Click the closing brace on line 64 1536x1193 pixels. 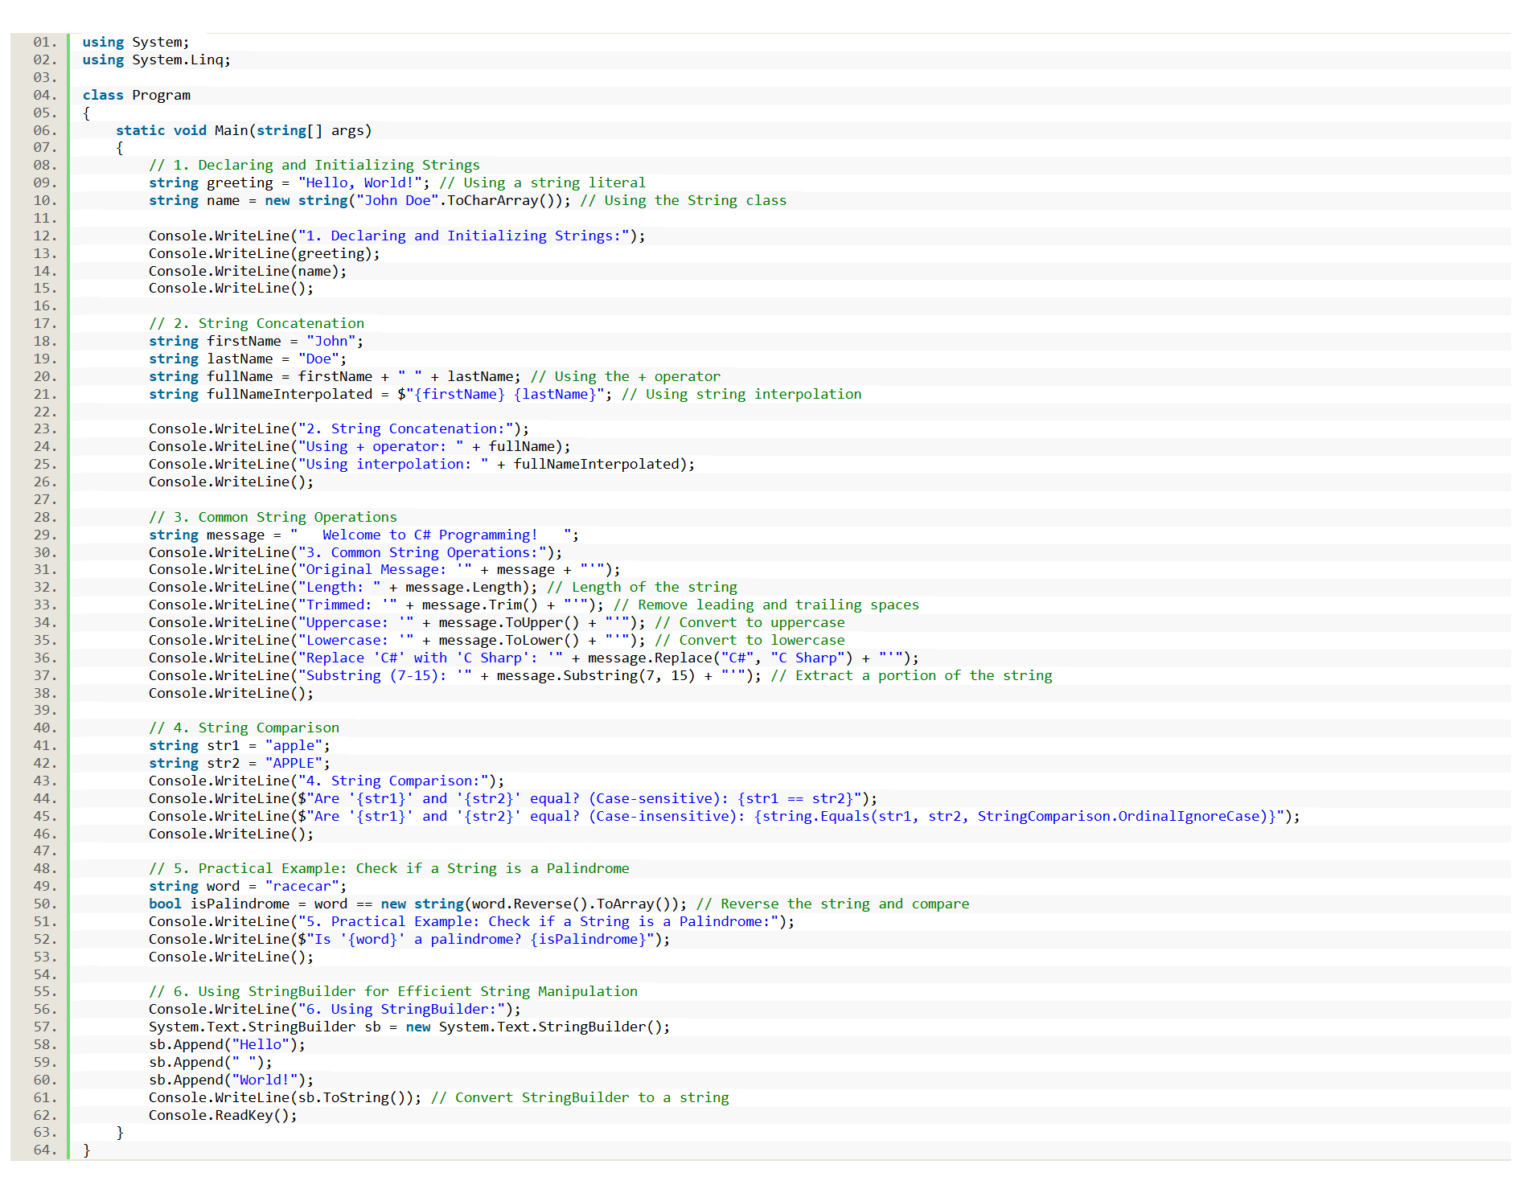point(87,1151)
